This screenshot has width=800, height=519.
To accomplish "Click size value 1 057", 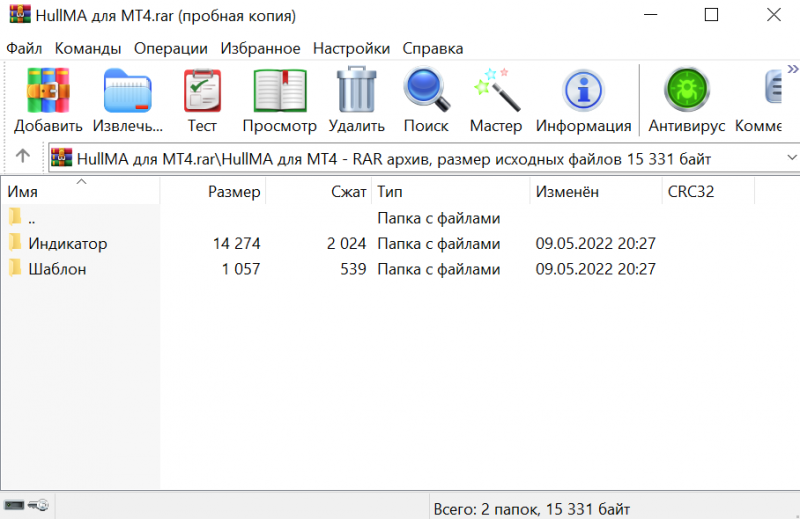I will click(x=241, y=269).
